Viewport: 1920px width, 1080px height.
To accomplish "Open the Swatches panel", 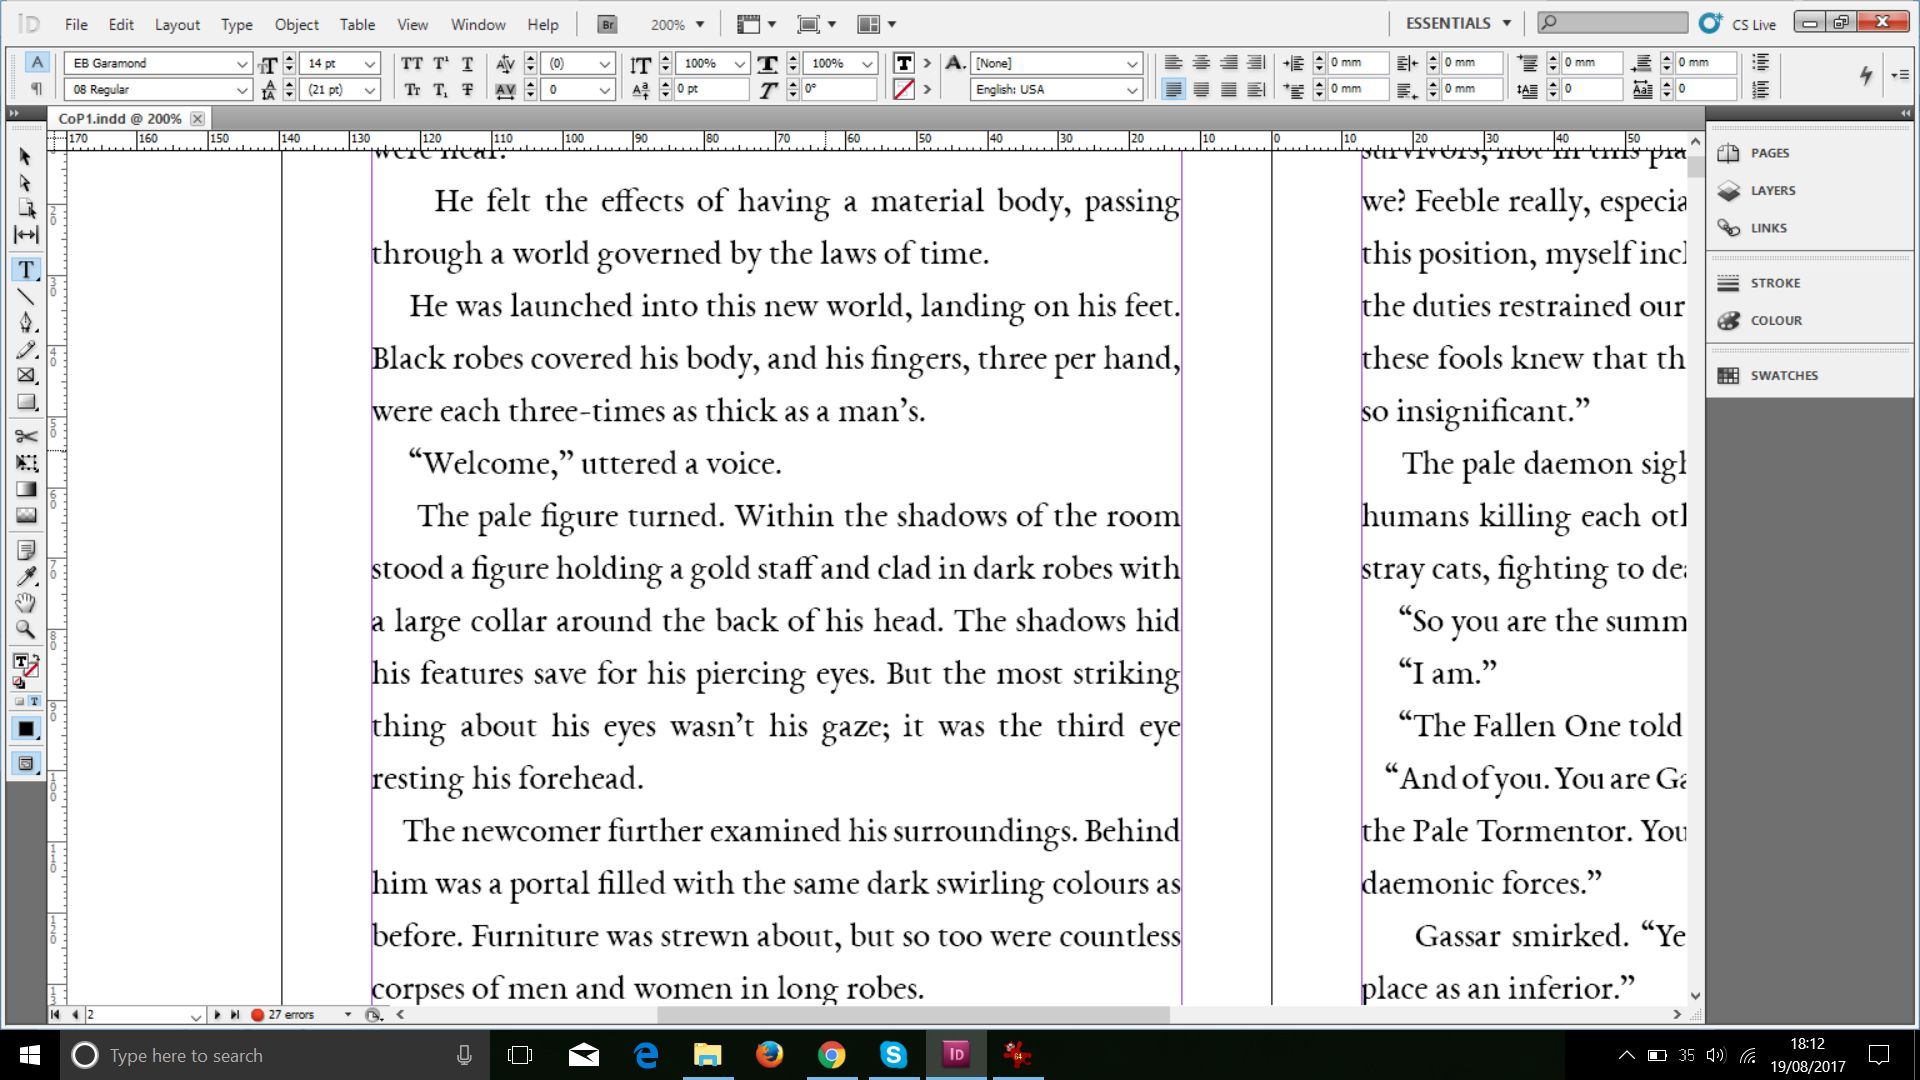I will point(1783,375).
